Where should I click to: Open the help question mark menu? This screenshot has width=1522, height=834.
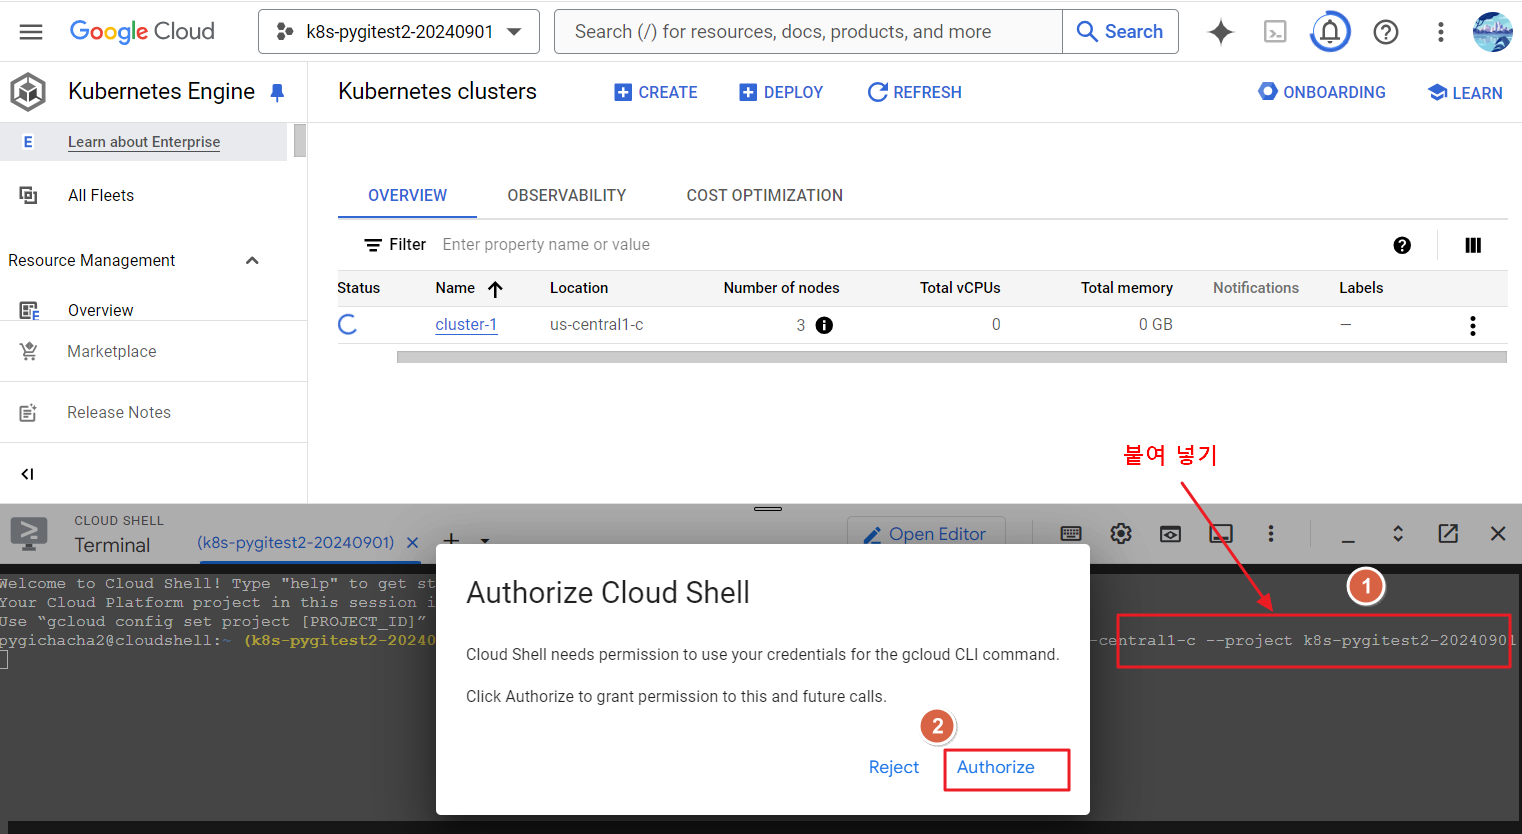pos(1386,32)
